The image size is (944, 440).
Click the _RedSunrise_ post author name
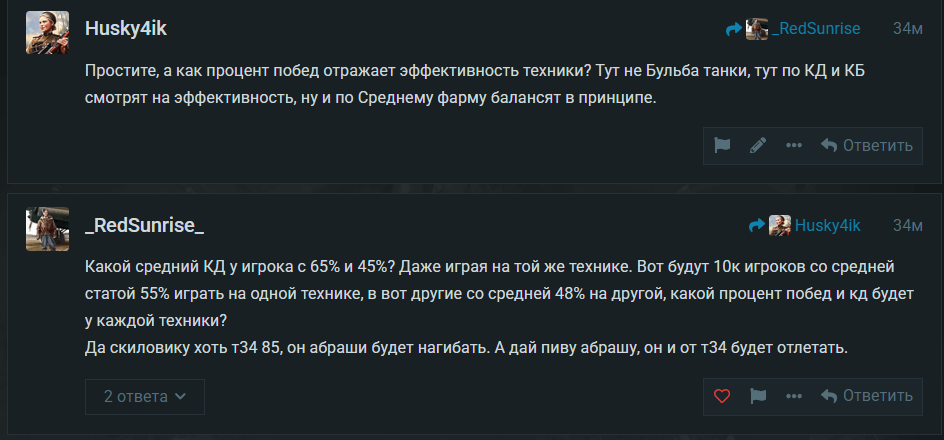click(145, 225)
